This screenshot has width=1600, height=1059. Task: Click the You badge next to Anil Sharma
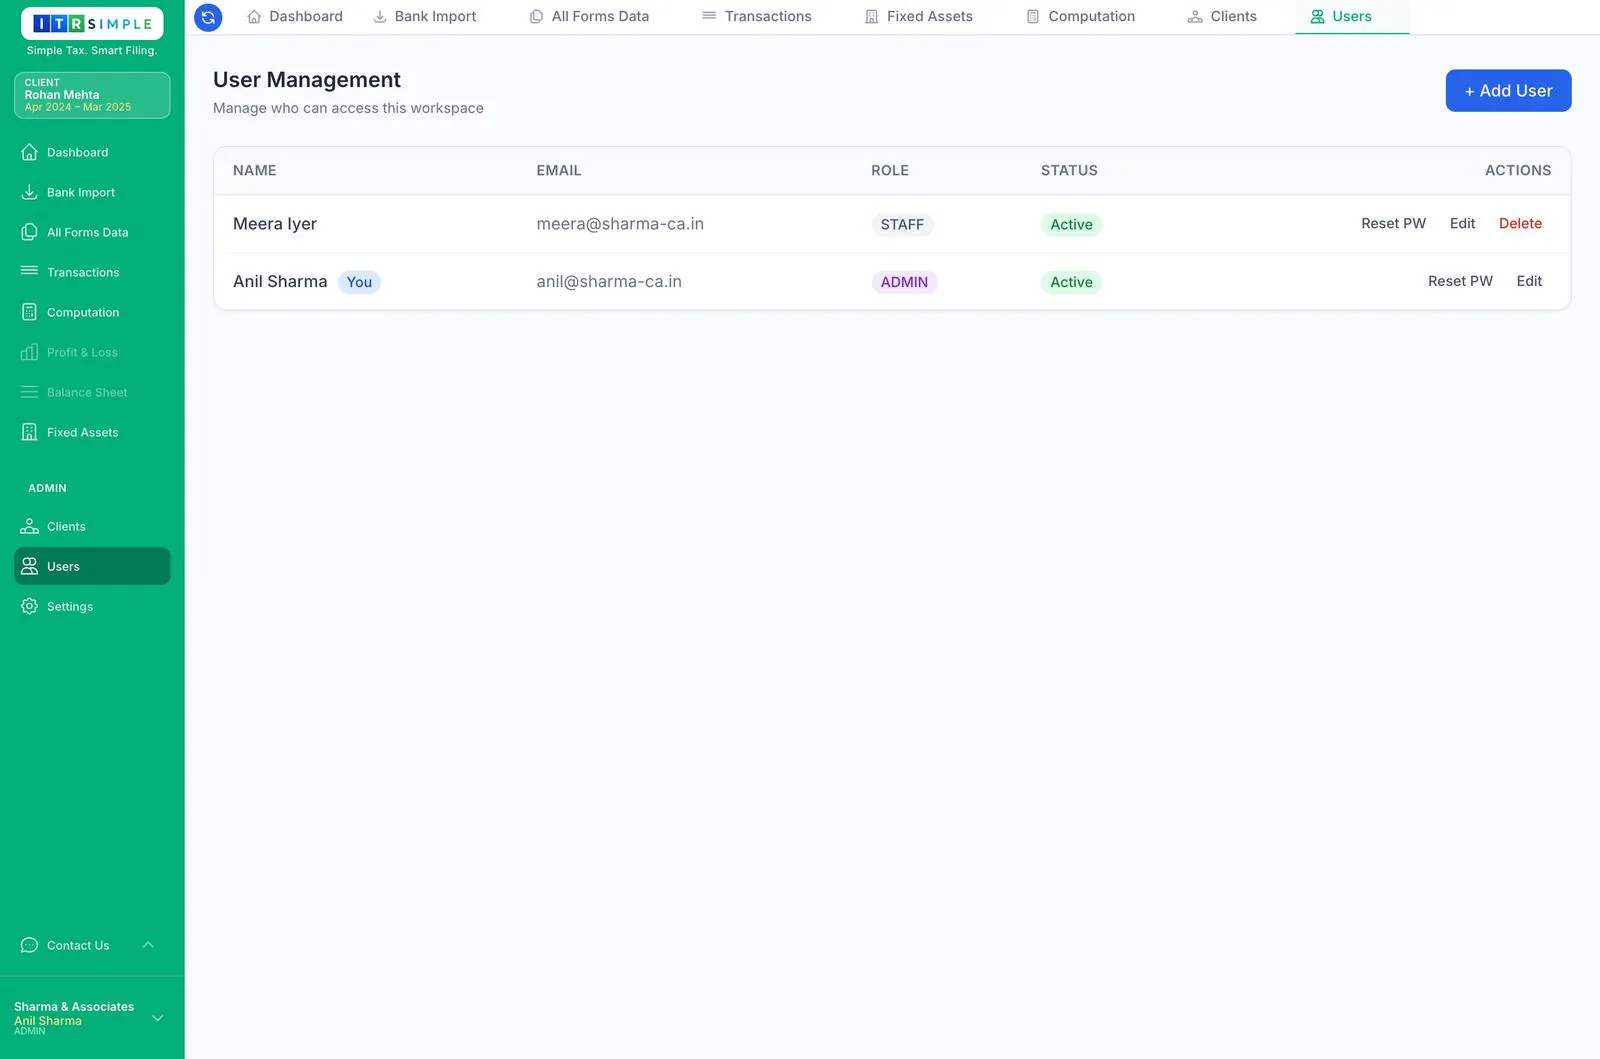359,282
